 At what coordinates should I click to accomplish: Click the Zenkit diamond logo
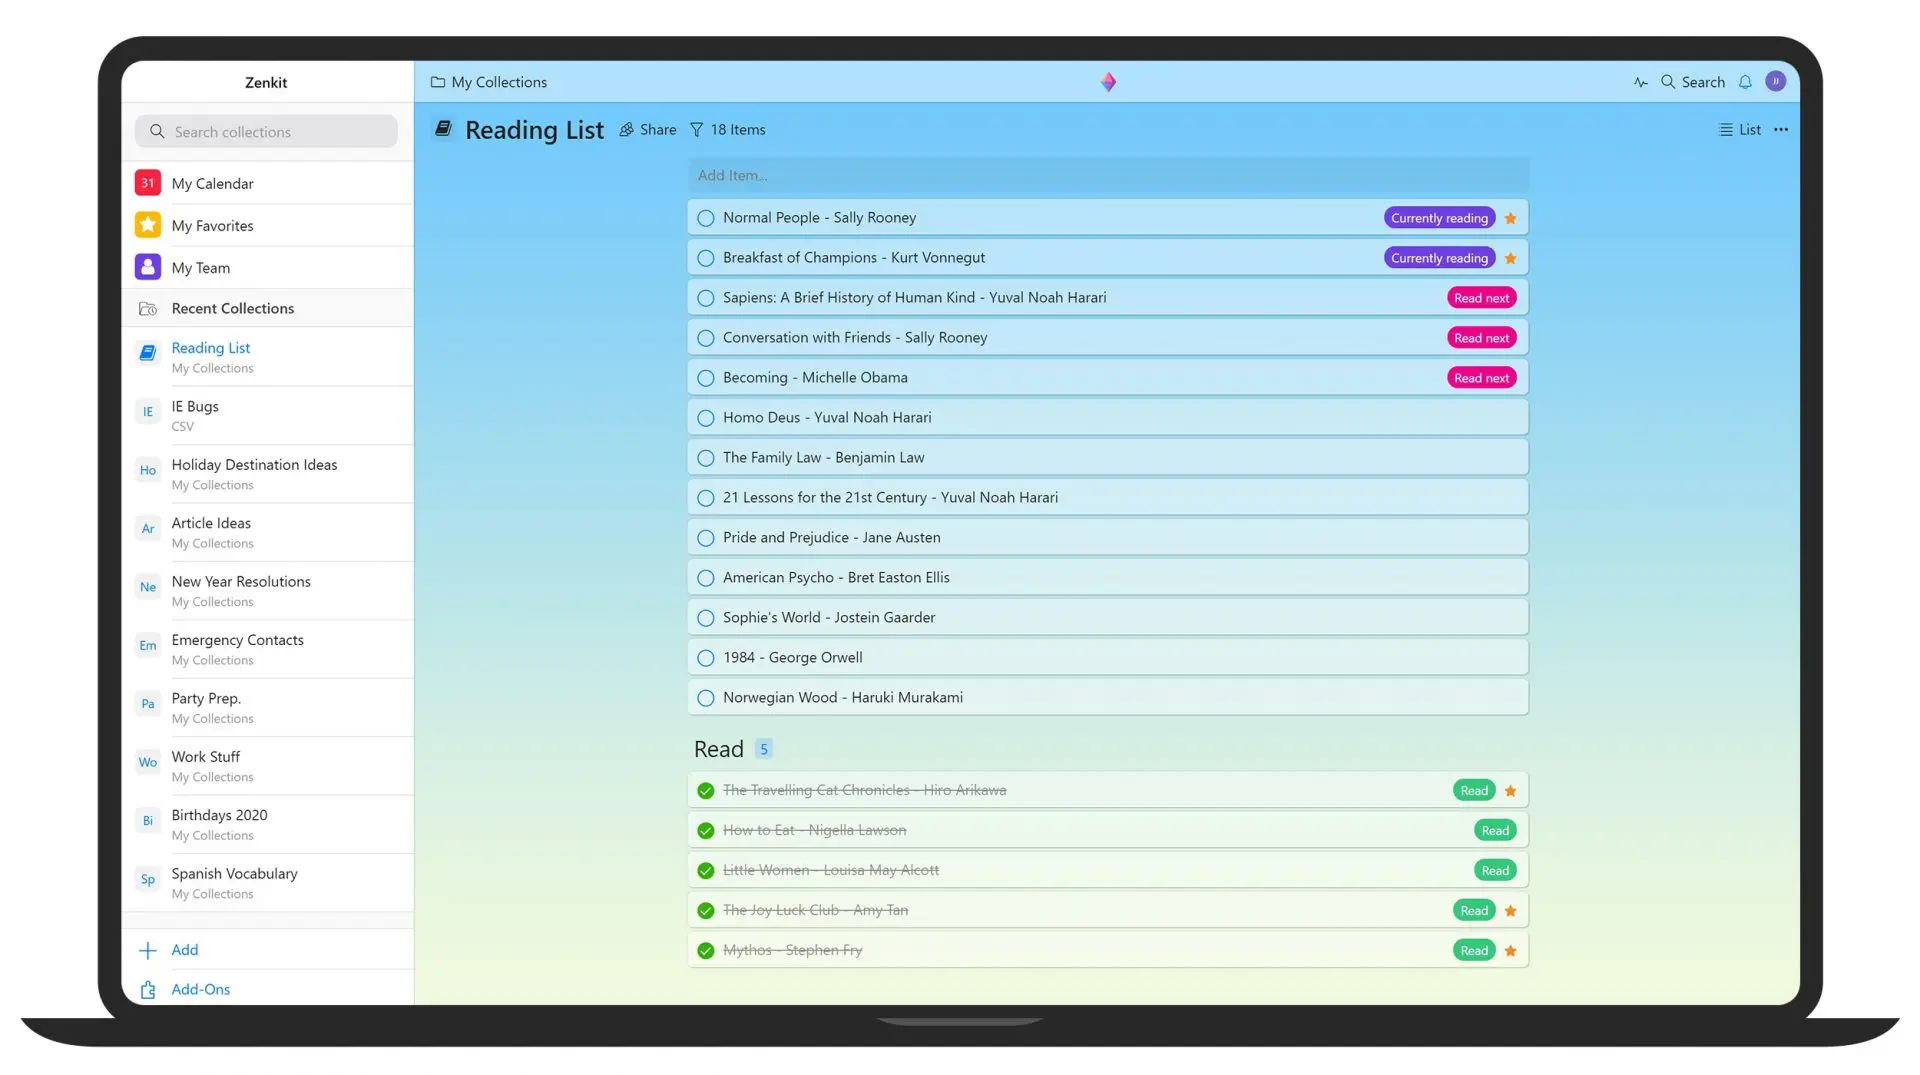[1108, 82]
